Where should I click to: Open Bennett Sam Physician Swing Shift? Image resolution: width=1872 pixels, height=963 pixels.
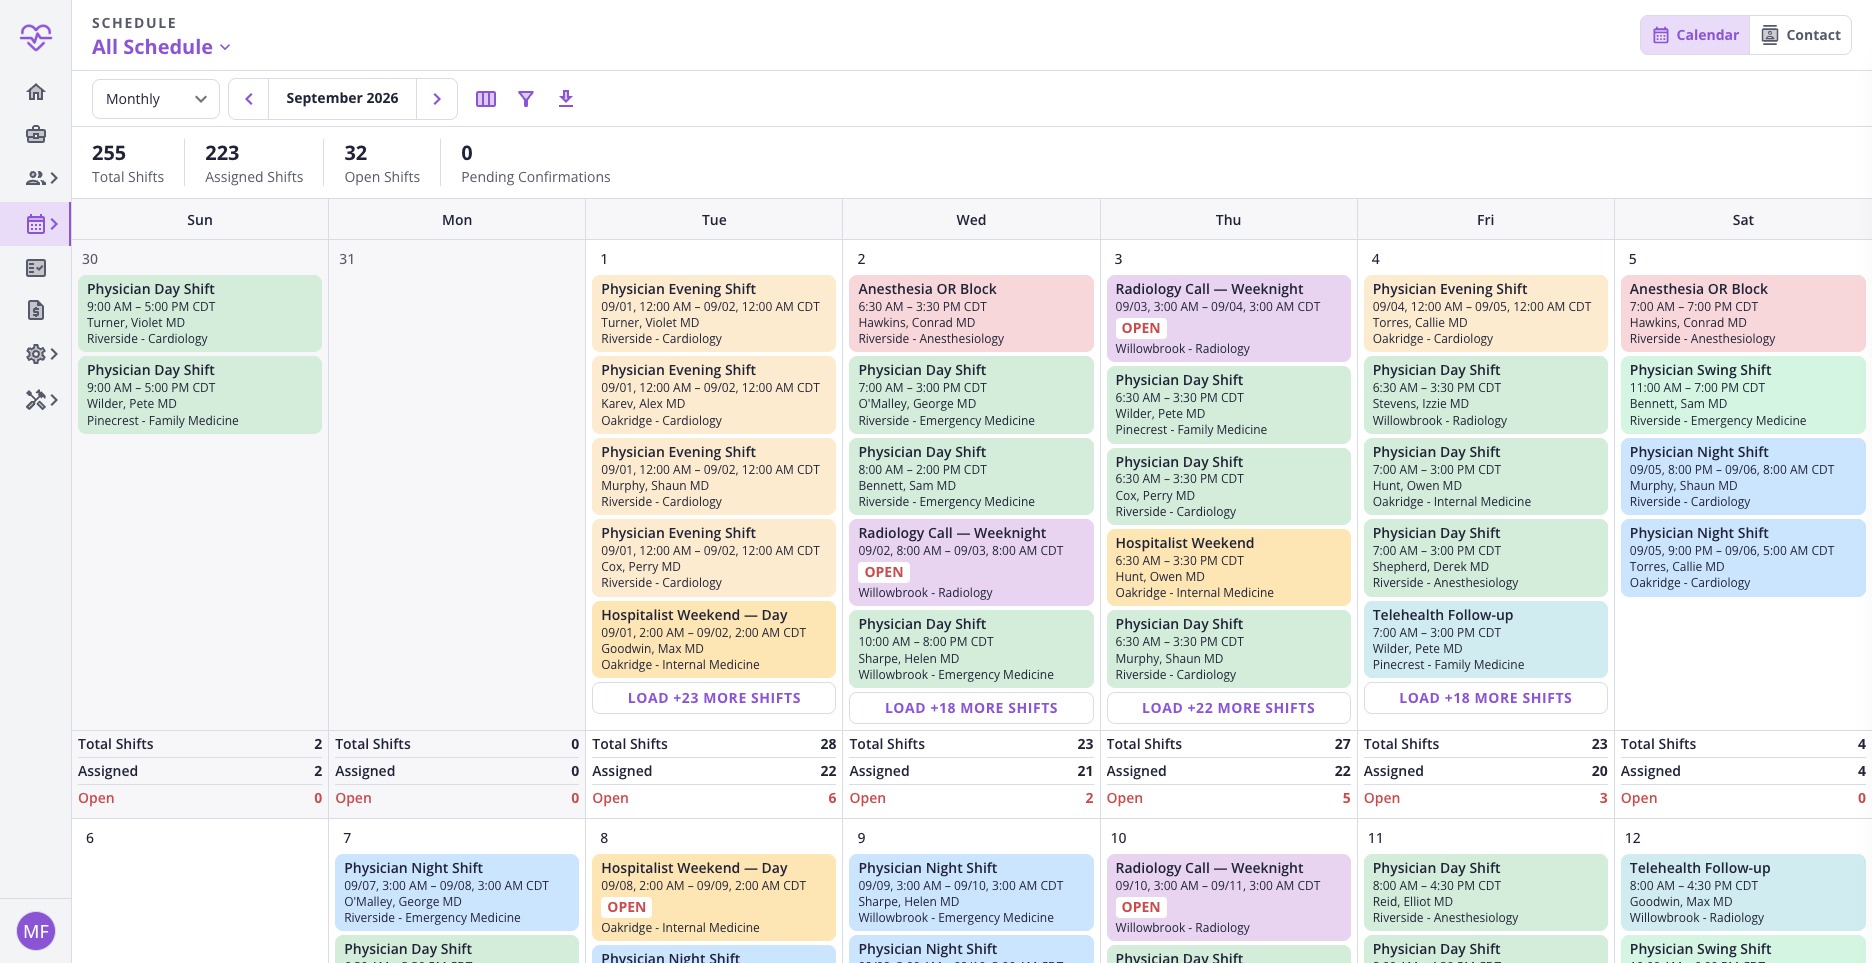click(x=1743, y=395)
